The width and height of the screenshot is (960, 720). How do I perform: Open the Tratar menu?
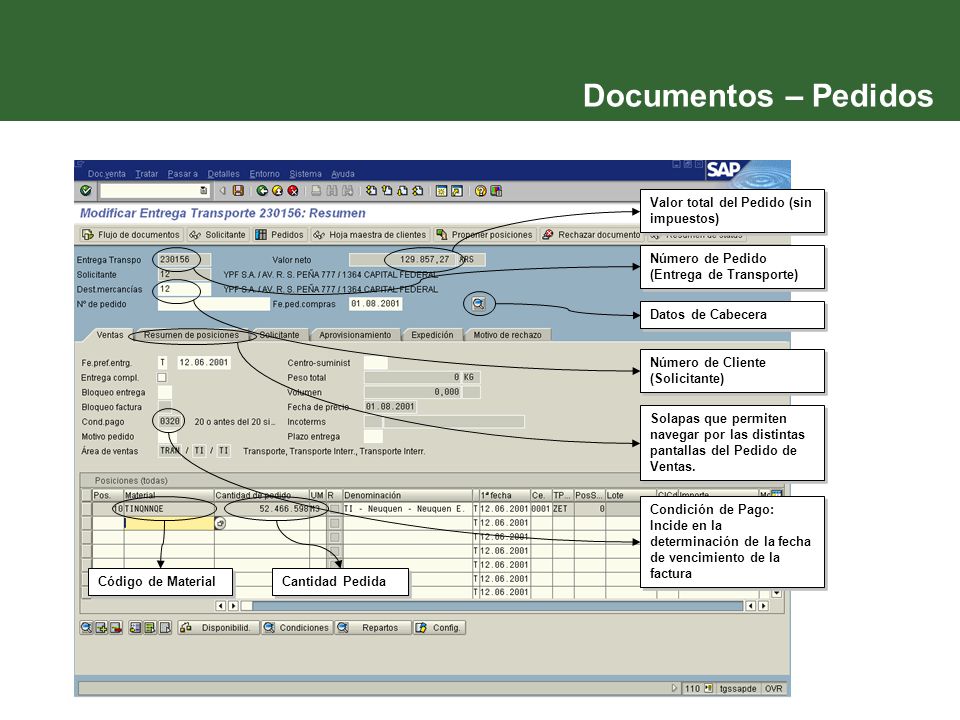(x=147, y=174)
